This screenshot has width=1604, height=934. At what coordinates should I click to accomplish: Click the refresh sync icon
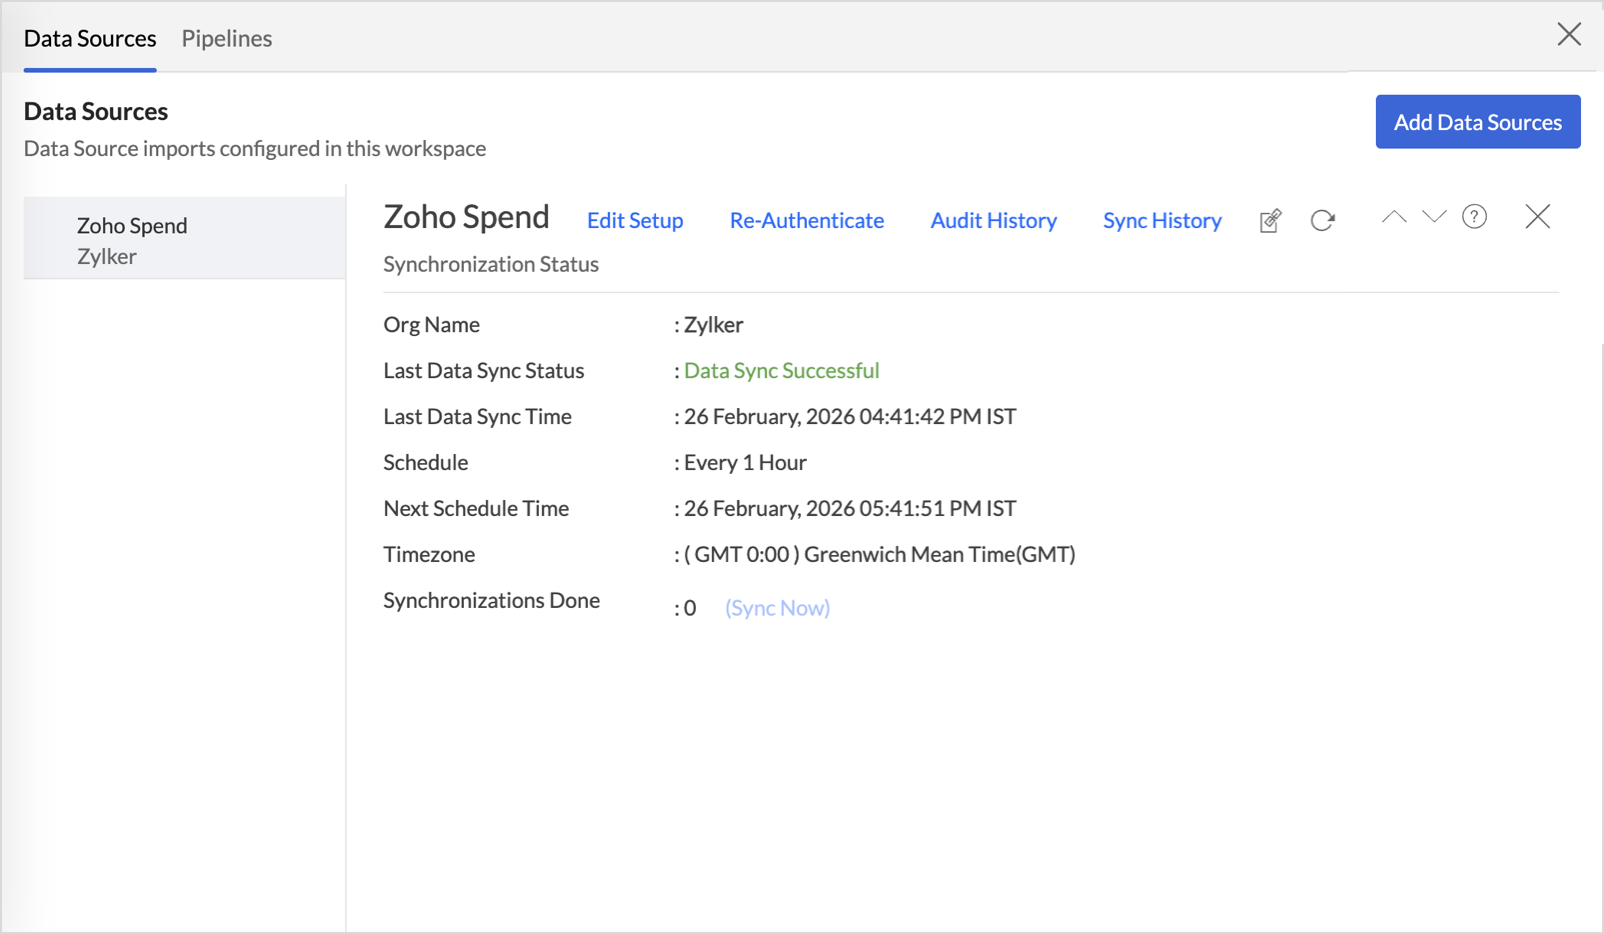pyautogui.click(x=1322, y=220)
